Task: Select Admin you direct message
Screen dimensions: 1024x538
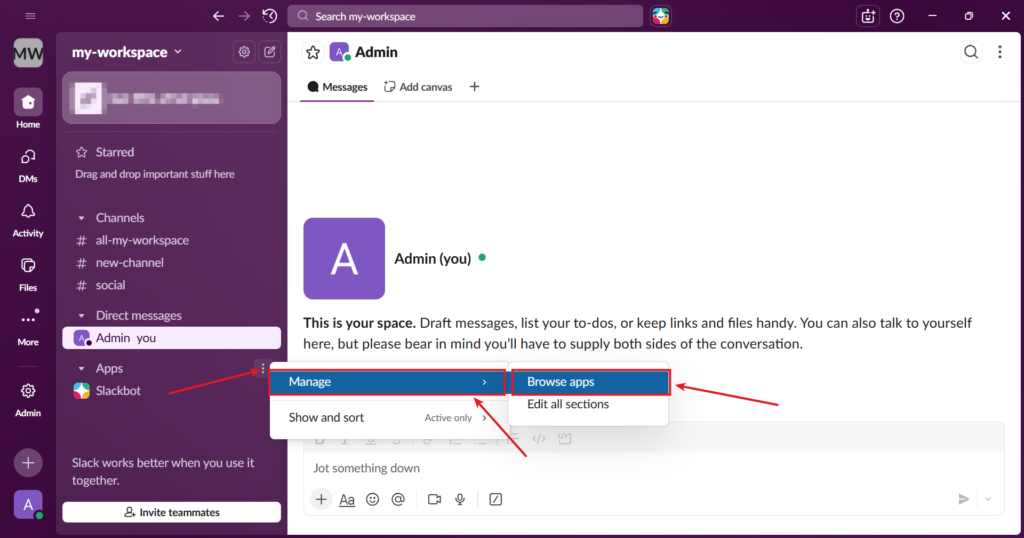Action: [x=172, y=338]
